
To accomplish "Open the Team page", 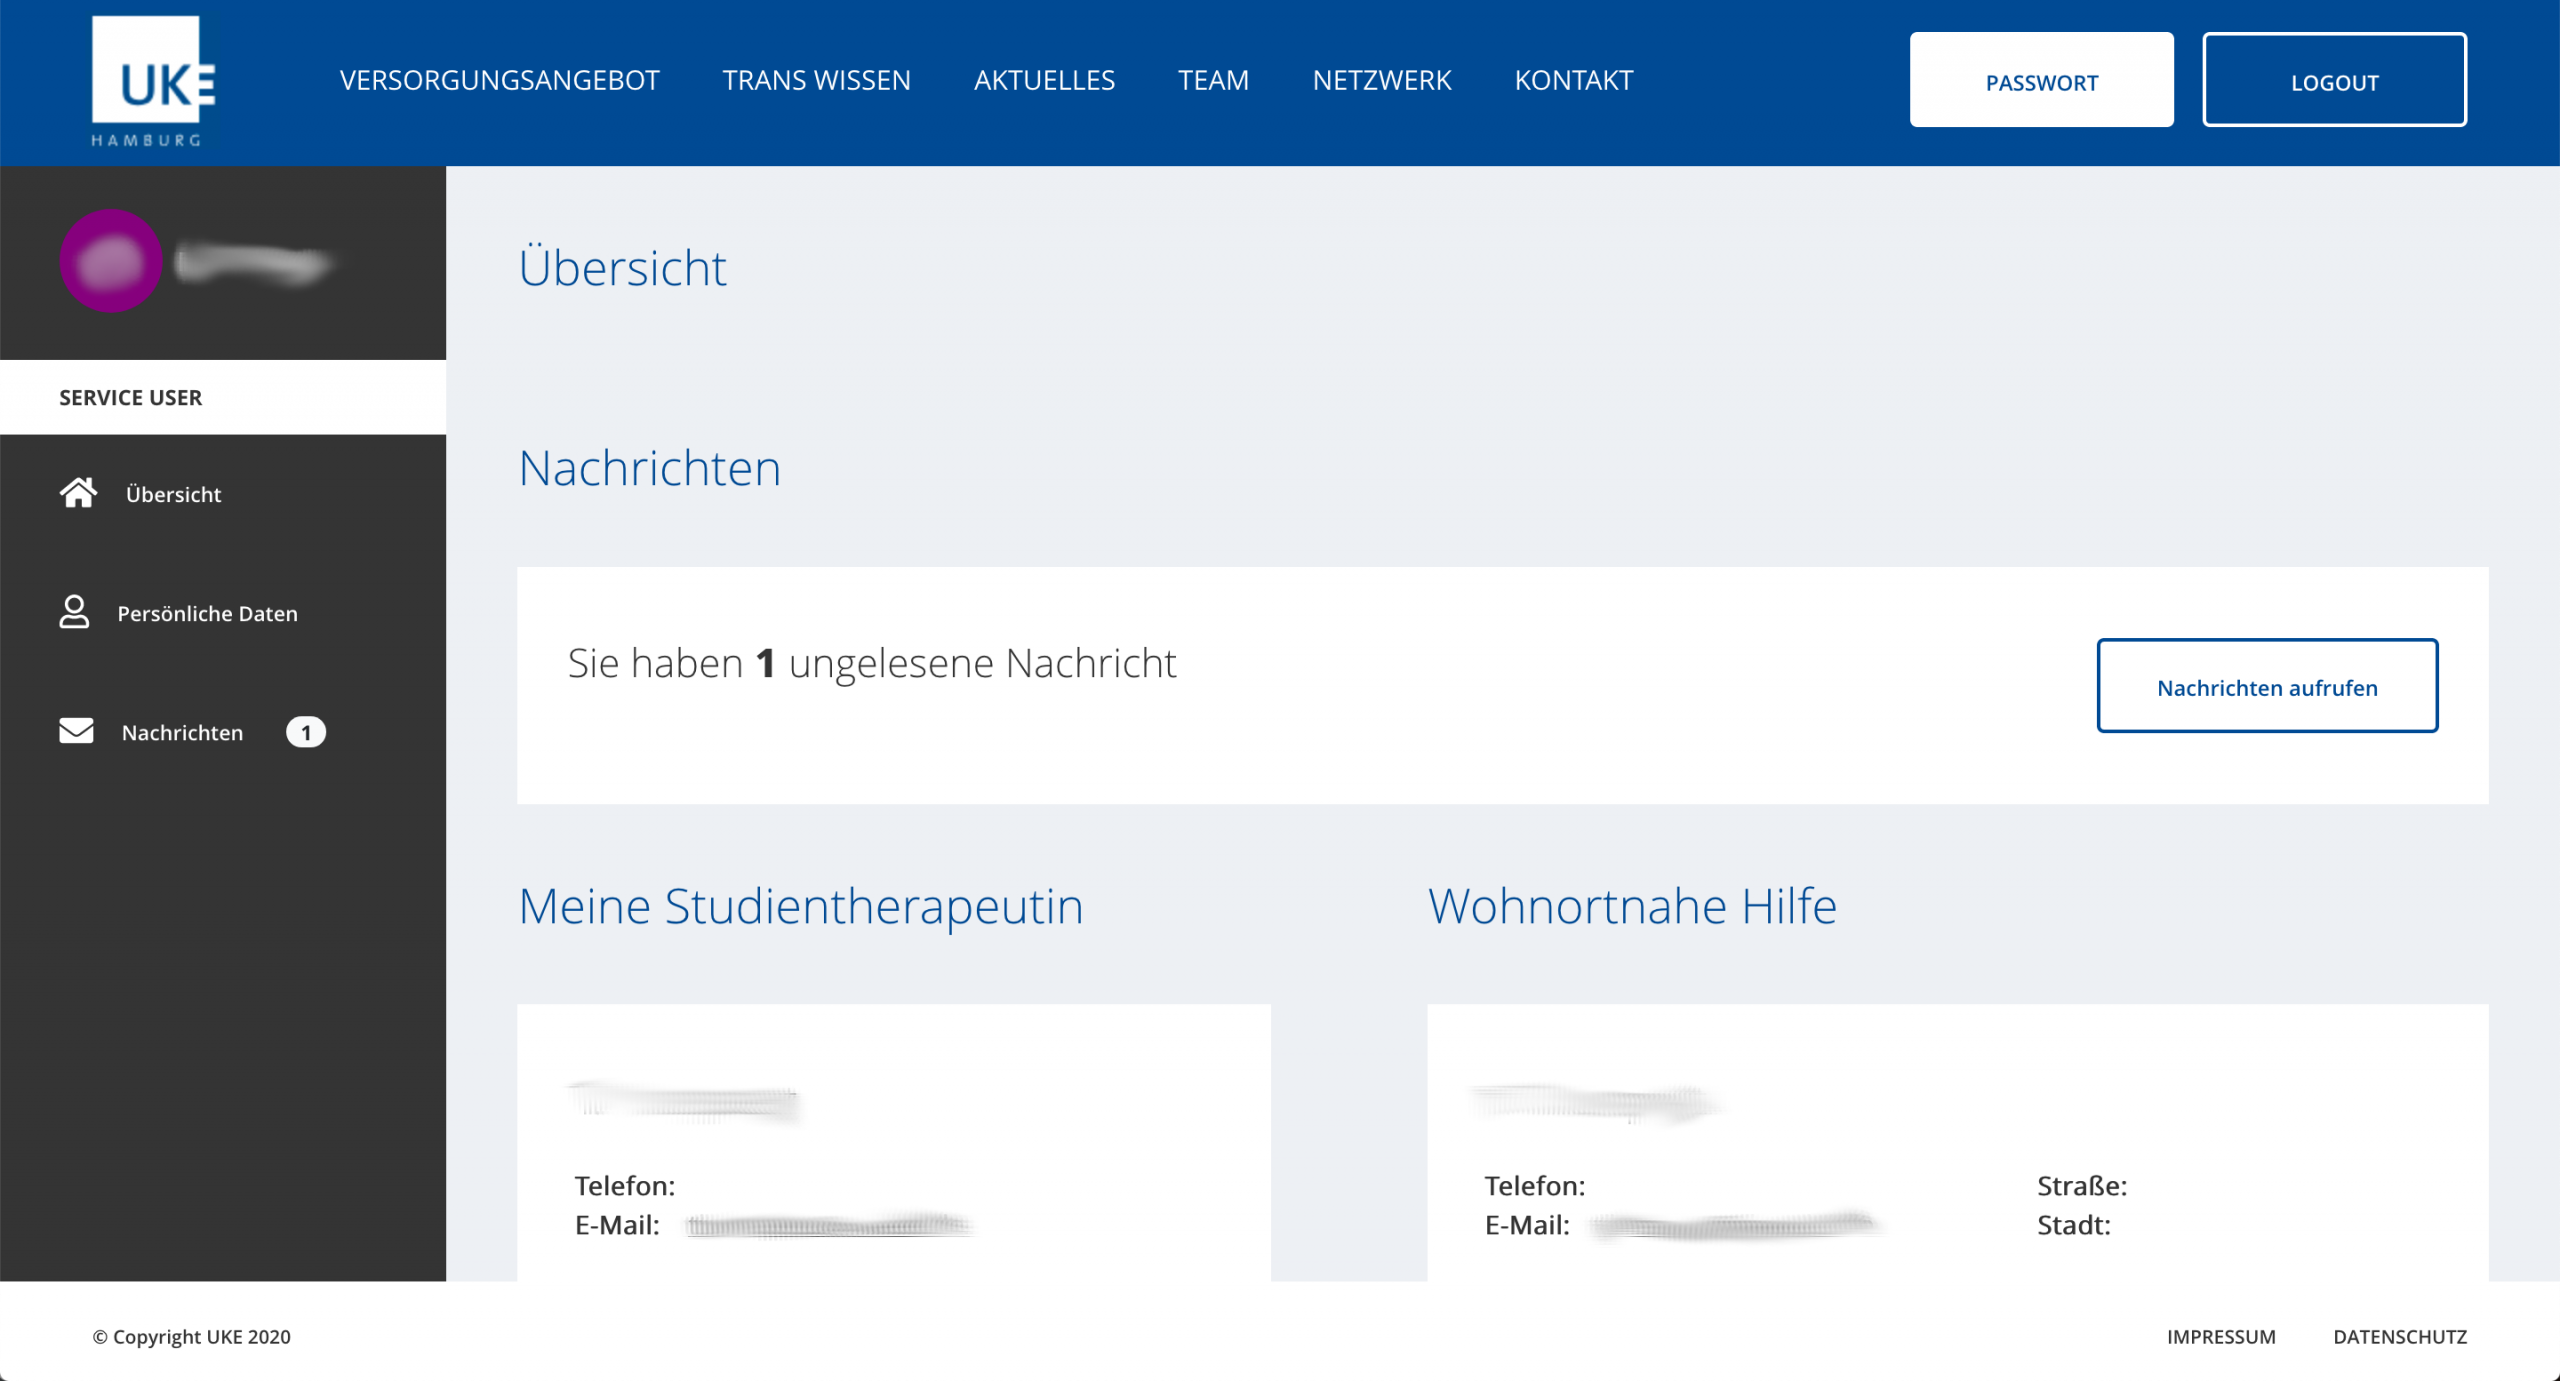I will [x=1213, y=80].
